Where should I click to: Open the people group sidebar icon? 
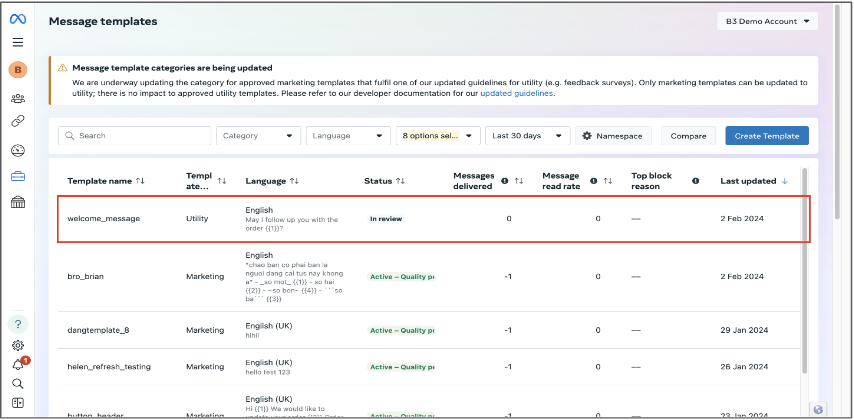pyautogui.click(x=18, y=99)
